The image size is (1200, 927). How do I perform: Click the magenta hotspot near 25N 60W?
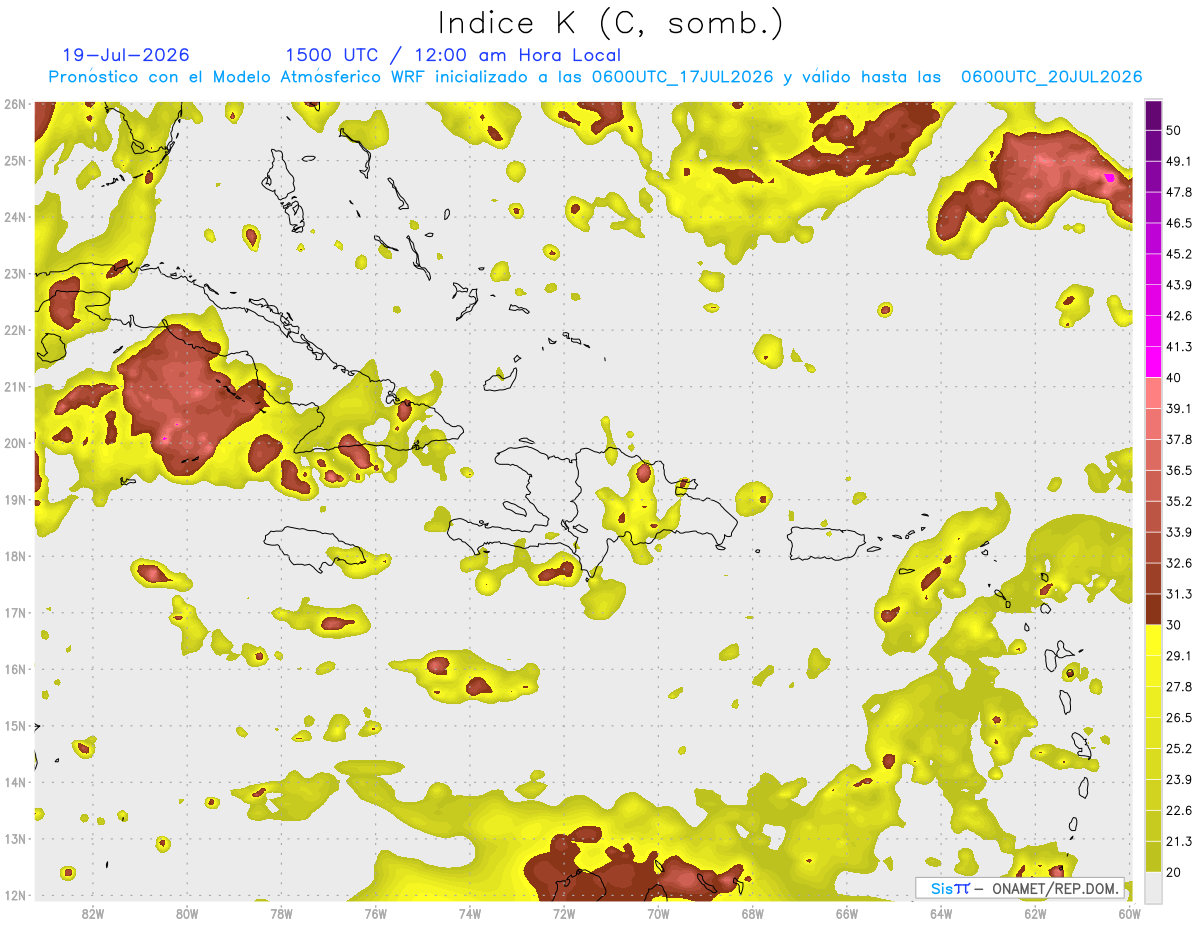[1109, 176]
